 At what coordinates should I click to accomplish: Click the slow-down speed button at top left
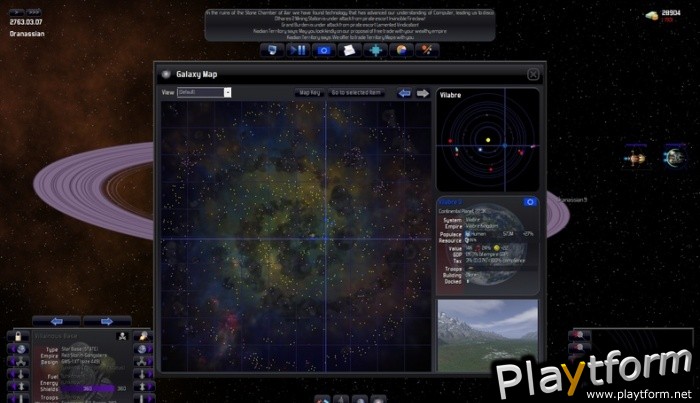(17, 12)
